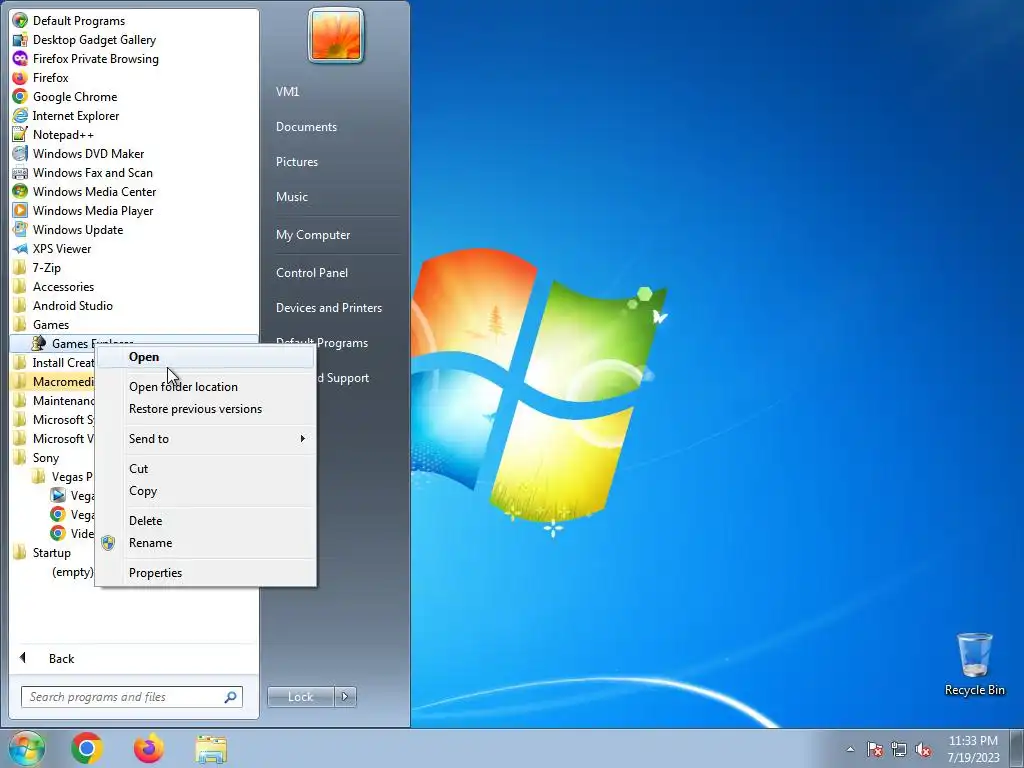Launch Windows Media Player
The height and width of the screenshot is (768, 1024).
83,210
